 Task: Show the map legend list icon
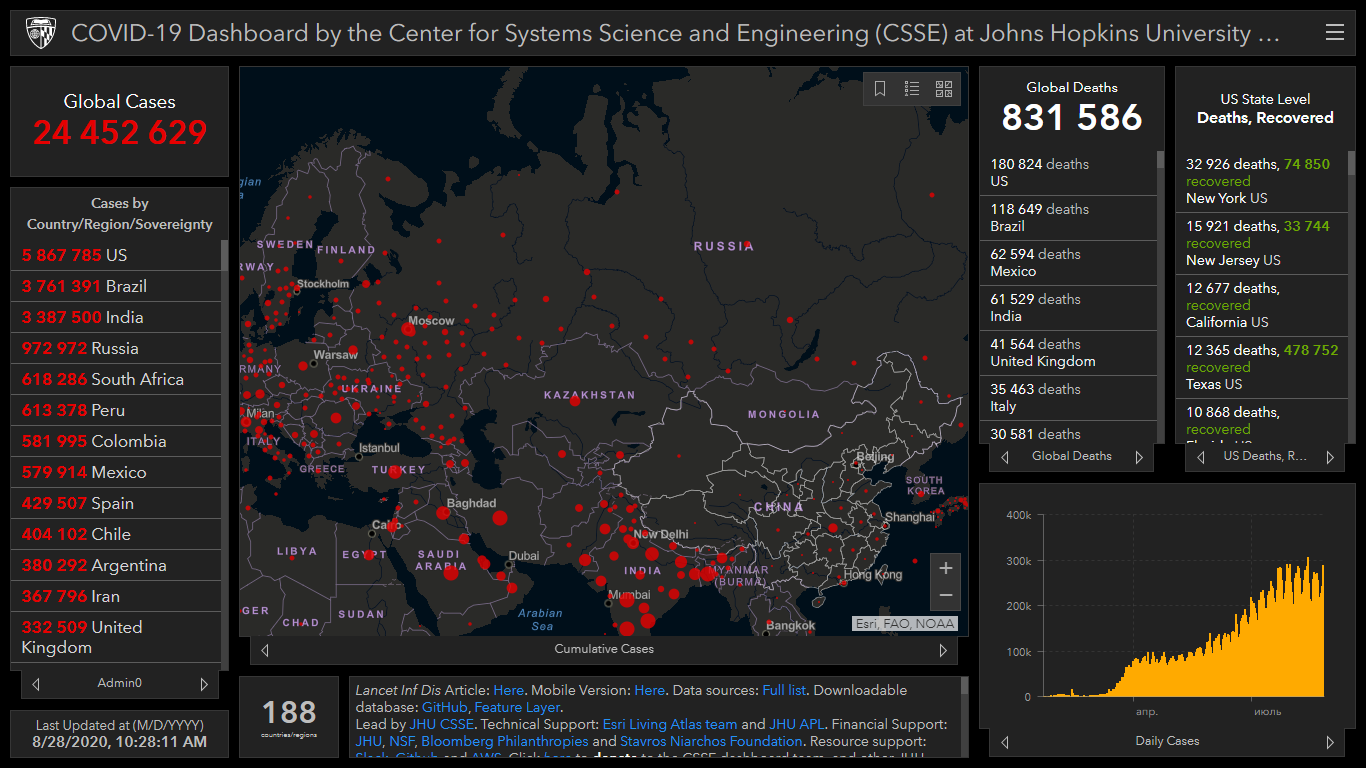pyautogui.click(x=912, y=89)
